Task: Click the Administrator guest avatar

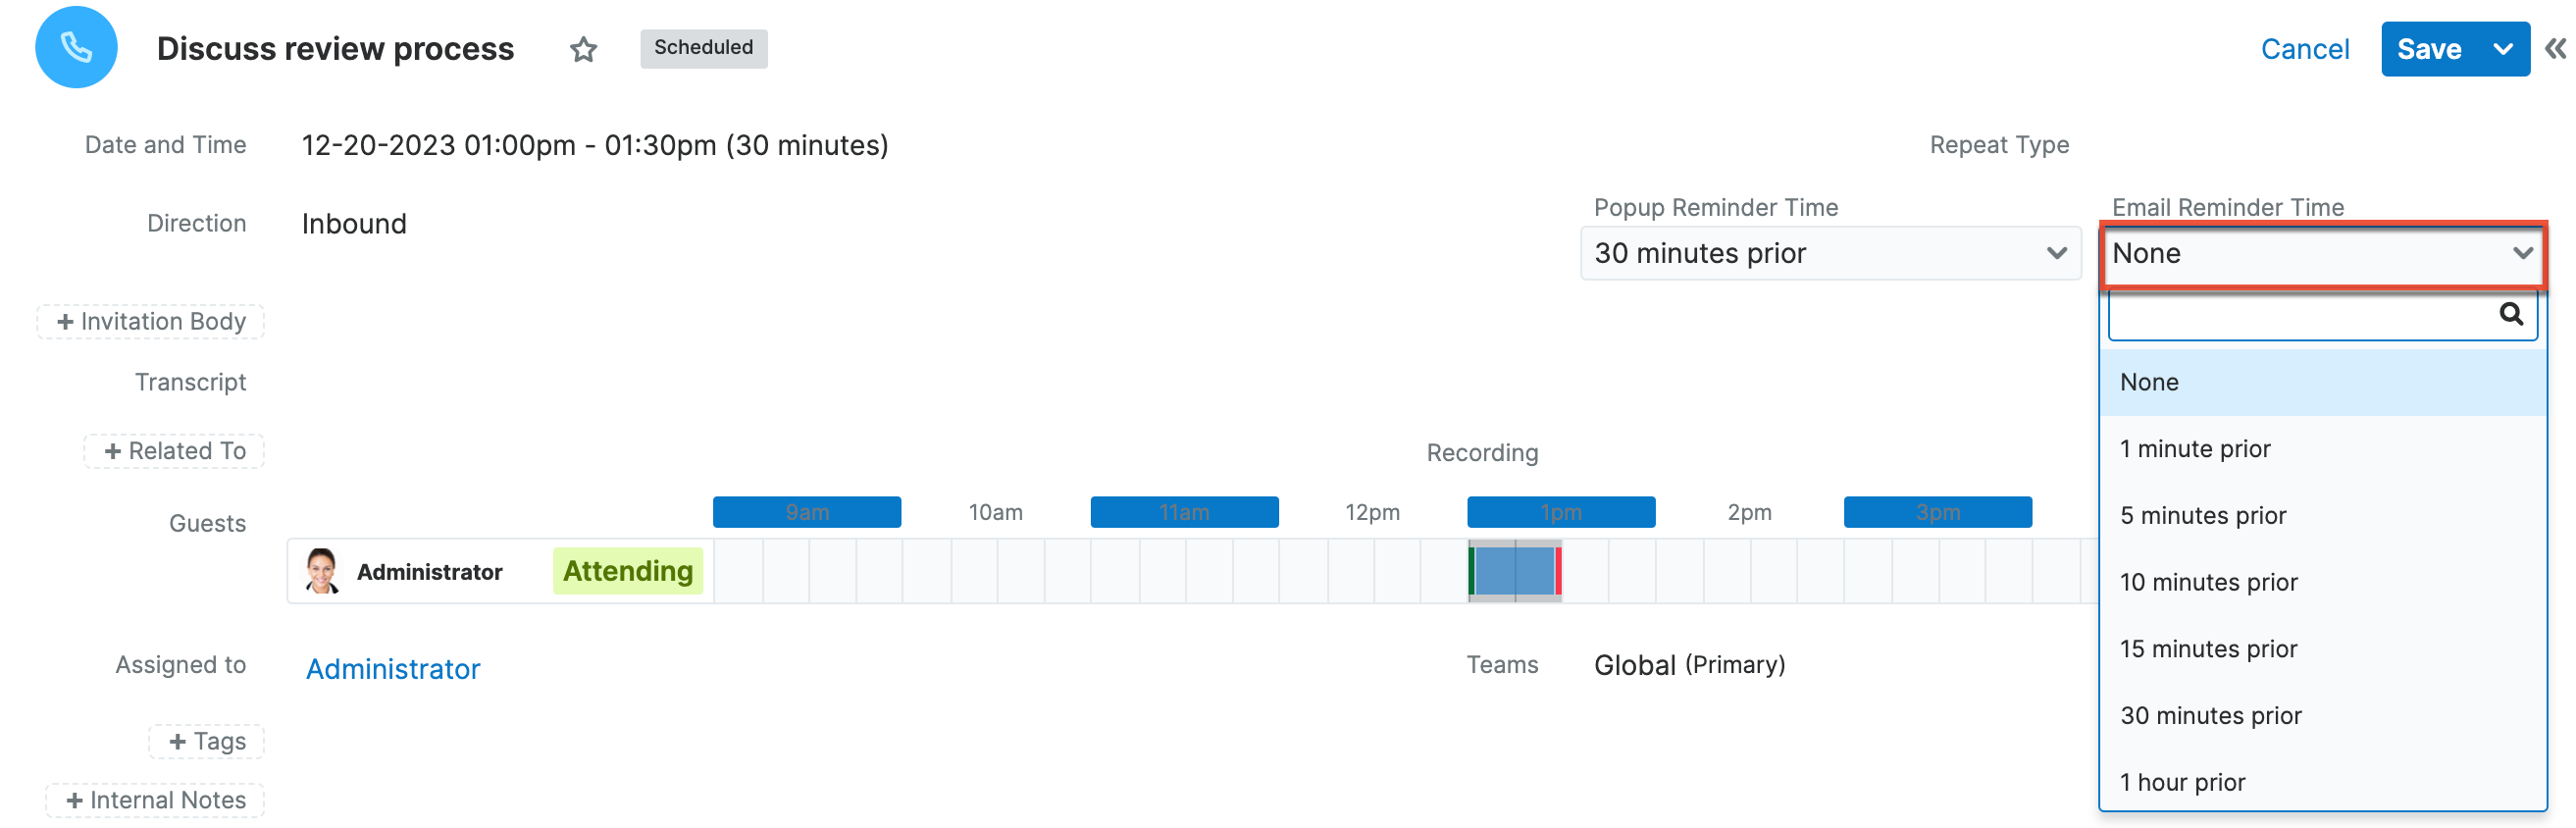Action: [x=321, y=571]
